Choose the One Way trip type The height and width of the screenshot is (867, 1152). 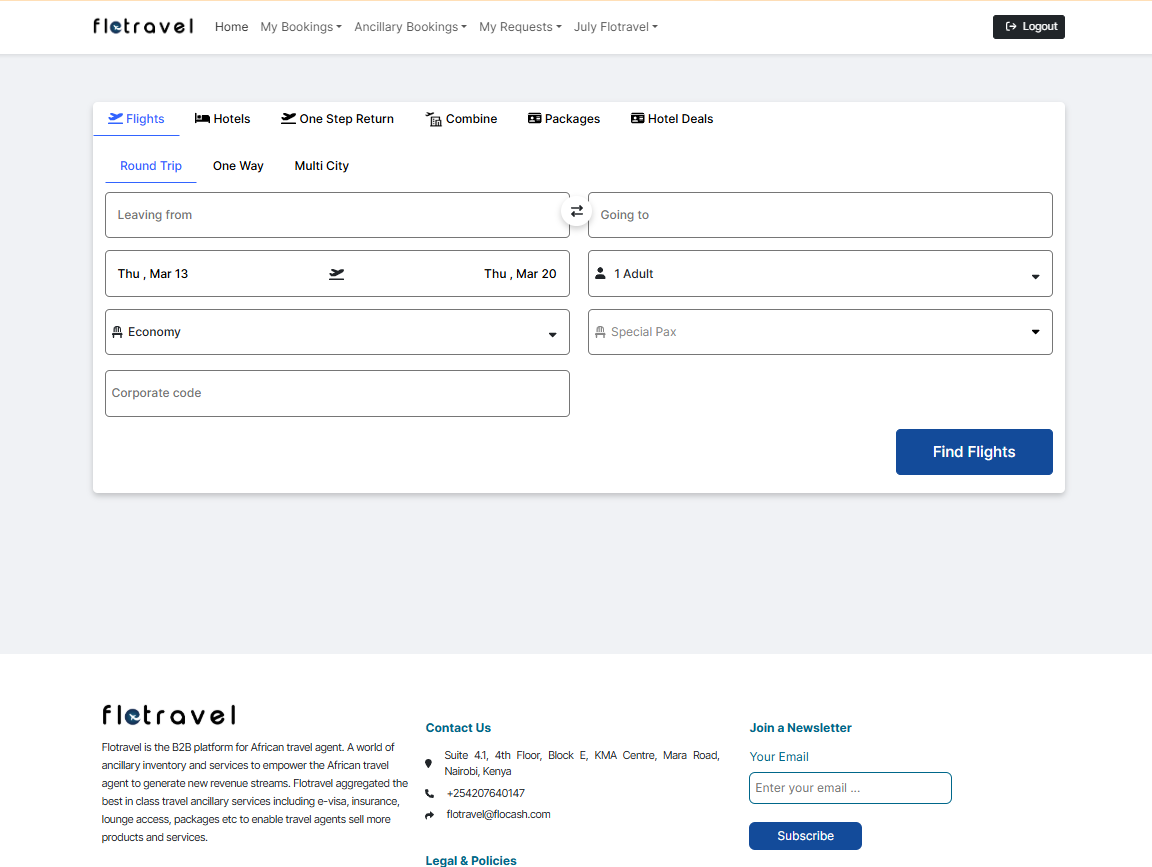[x=238, y=166]
